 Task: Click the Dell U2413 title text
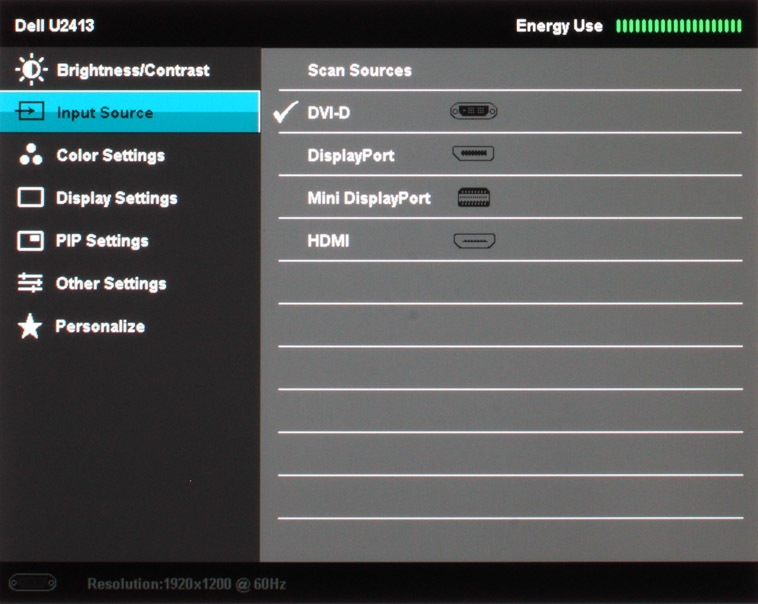point(54,25)
